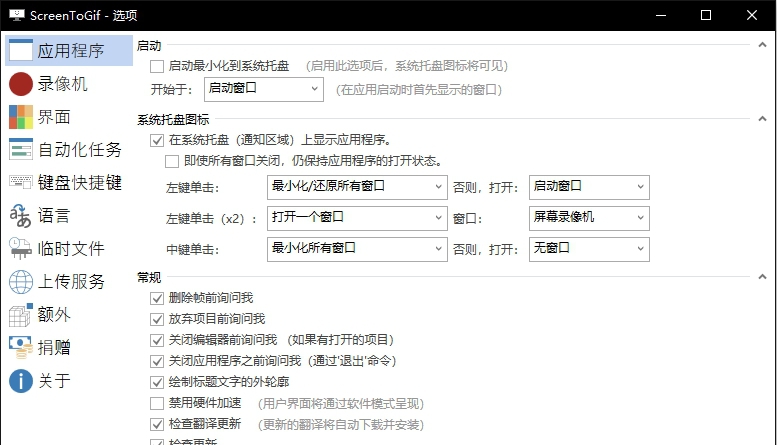Image resolution: width=777 pixels, height=445 pixels.
Task: Open the 窗口 屏幕录像机 dropdown
Action: click(x=589, y=218)
